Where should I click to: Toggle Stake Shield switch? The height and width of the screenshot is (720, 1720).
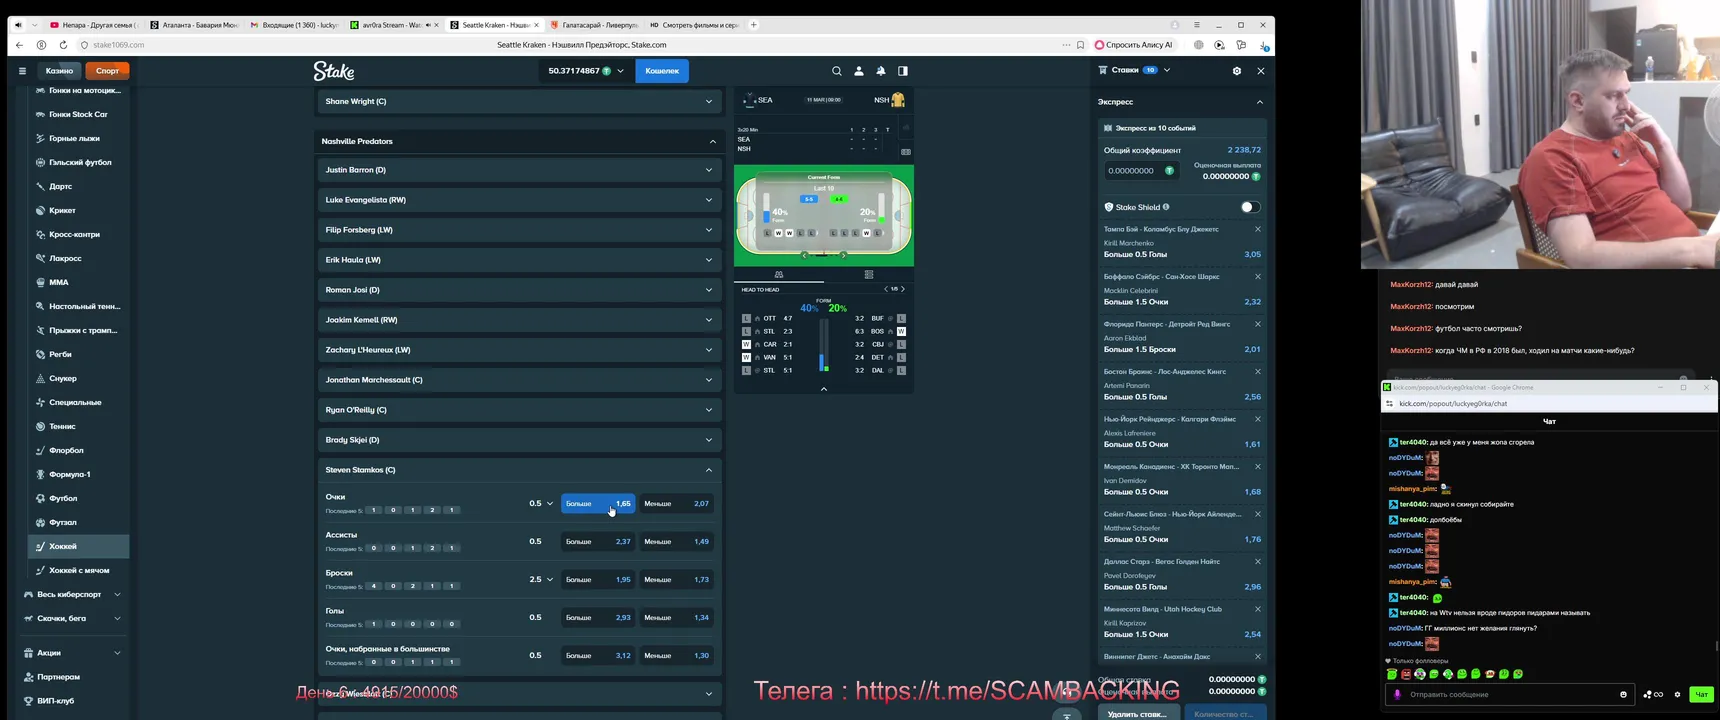[x=1250, y=207]
